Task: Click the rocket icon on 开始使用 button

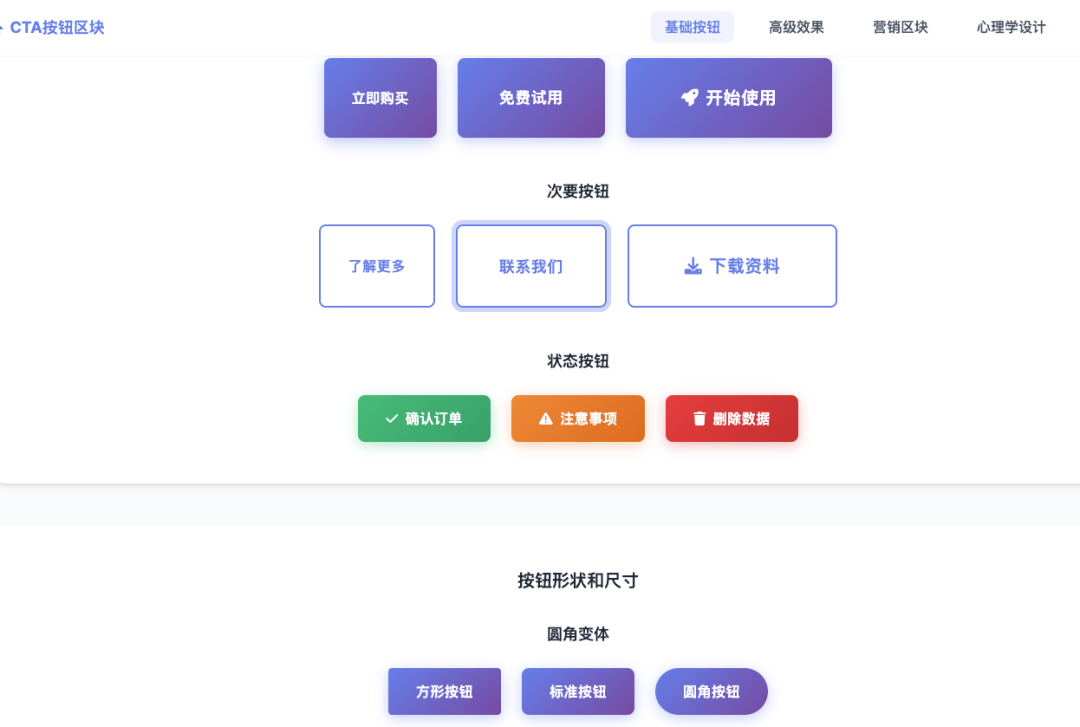Action: point(690,97)
